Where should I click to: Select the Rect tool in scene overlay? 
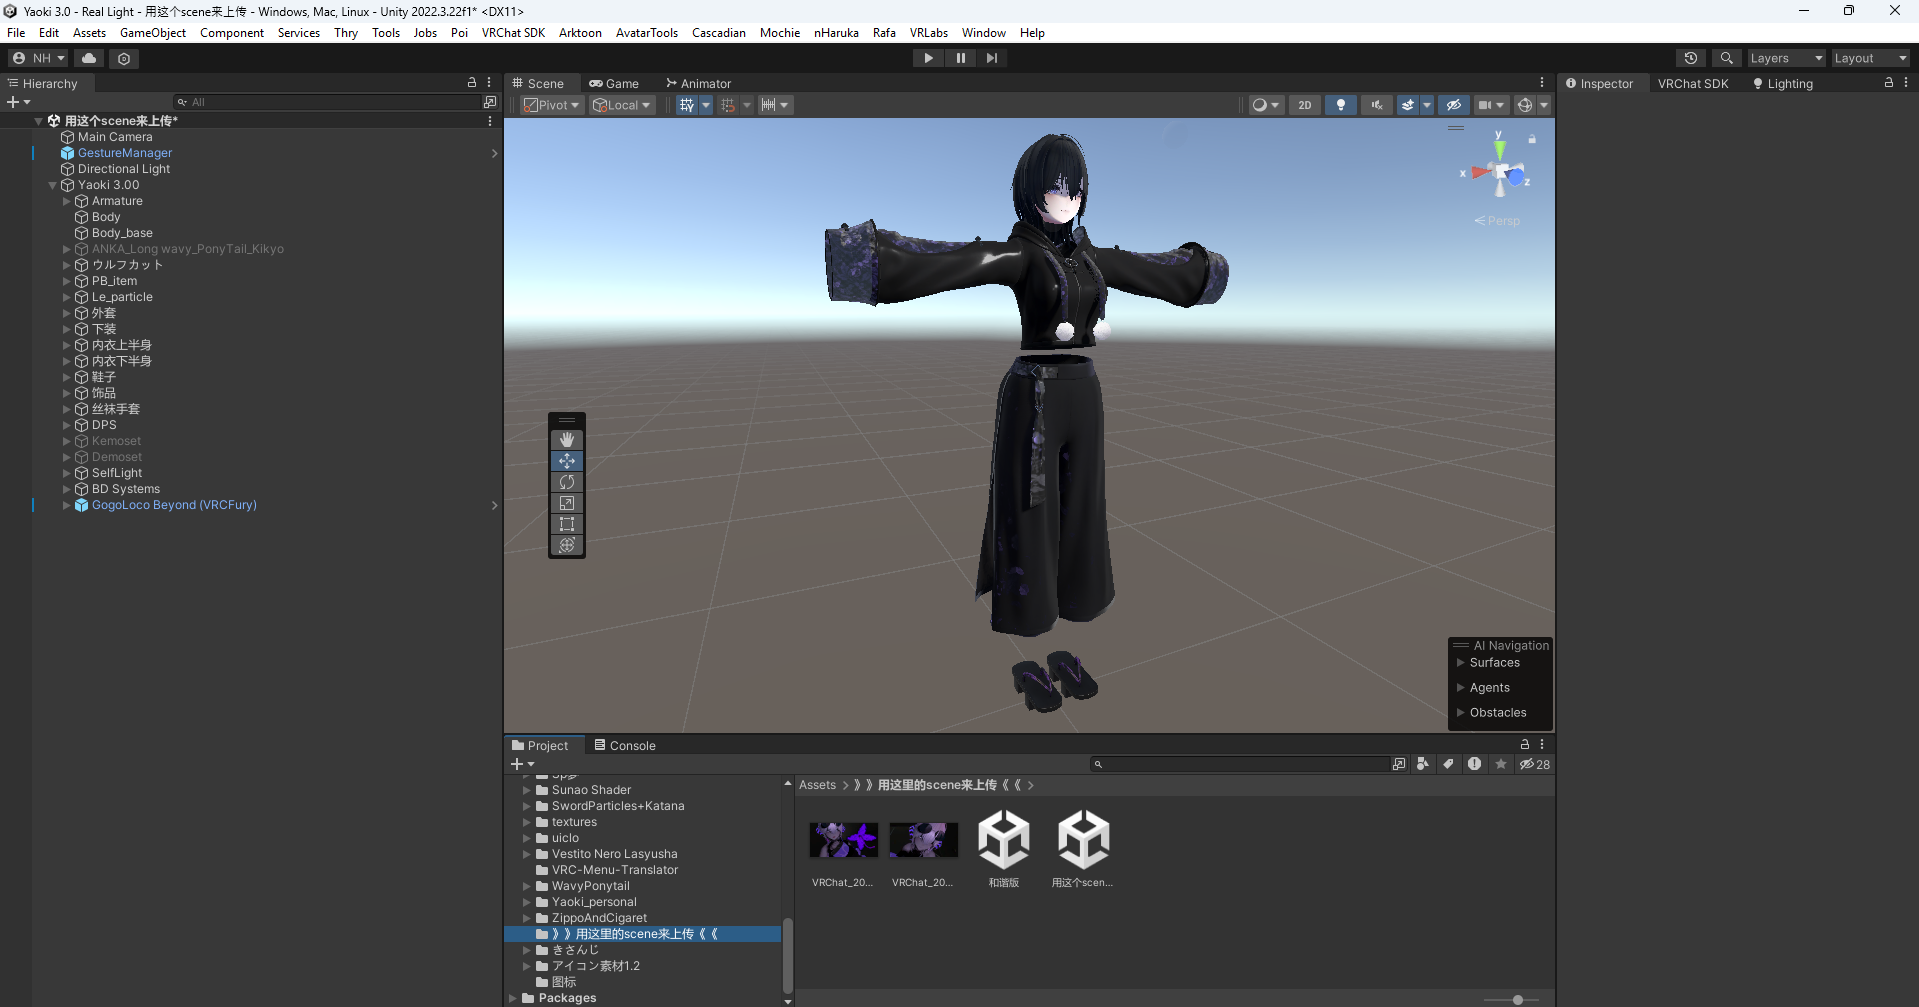[567, 524]
